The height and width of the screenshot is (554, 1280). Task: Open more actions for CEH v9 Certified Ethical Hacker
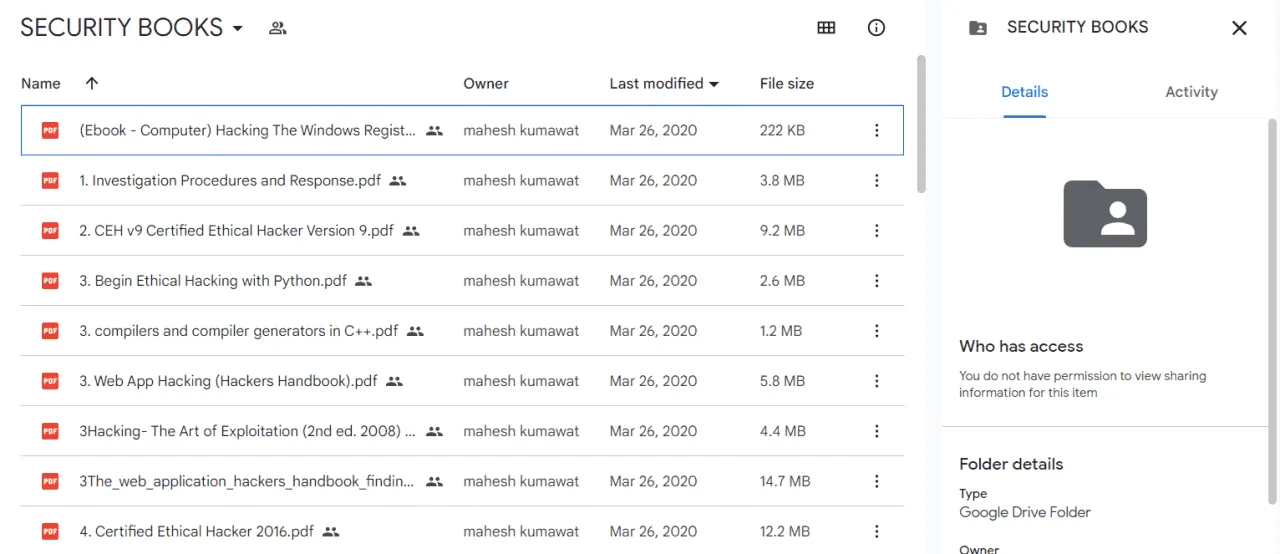(876, 231)
